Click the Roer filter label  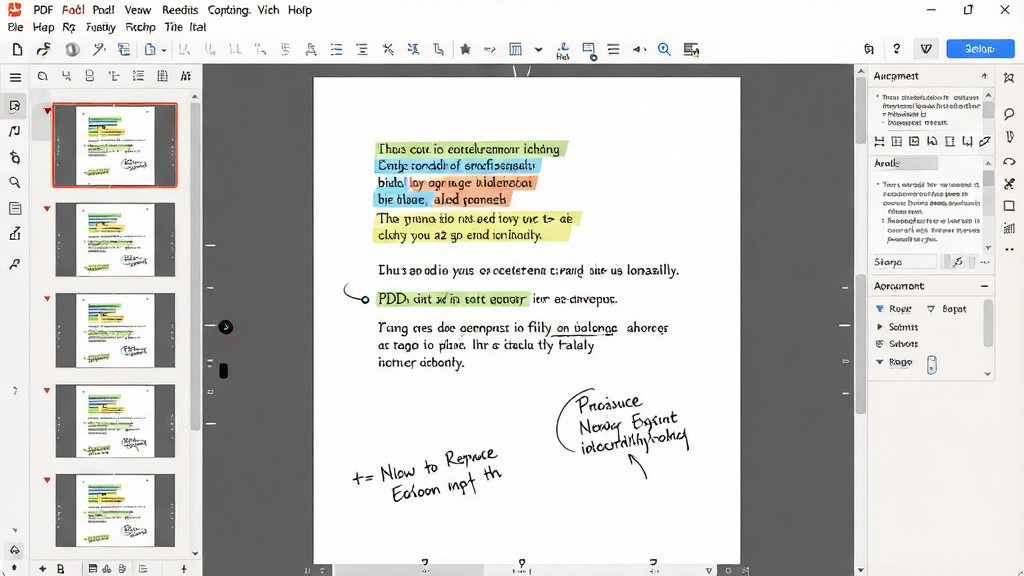coord(900,309)
